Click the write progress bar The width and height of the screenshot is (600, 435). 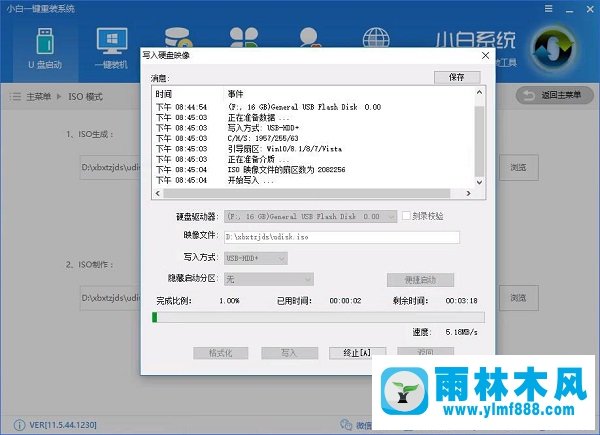pos(318,317)
